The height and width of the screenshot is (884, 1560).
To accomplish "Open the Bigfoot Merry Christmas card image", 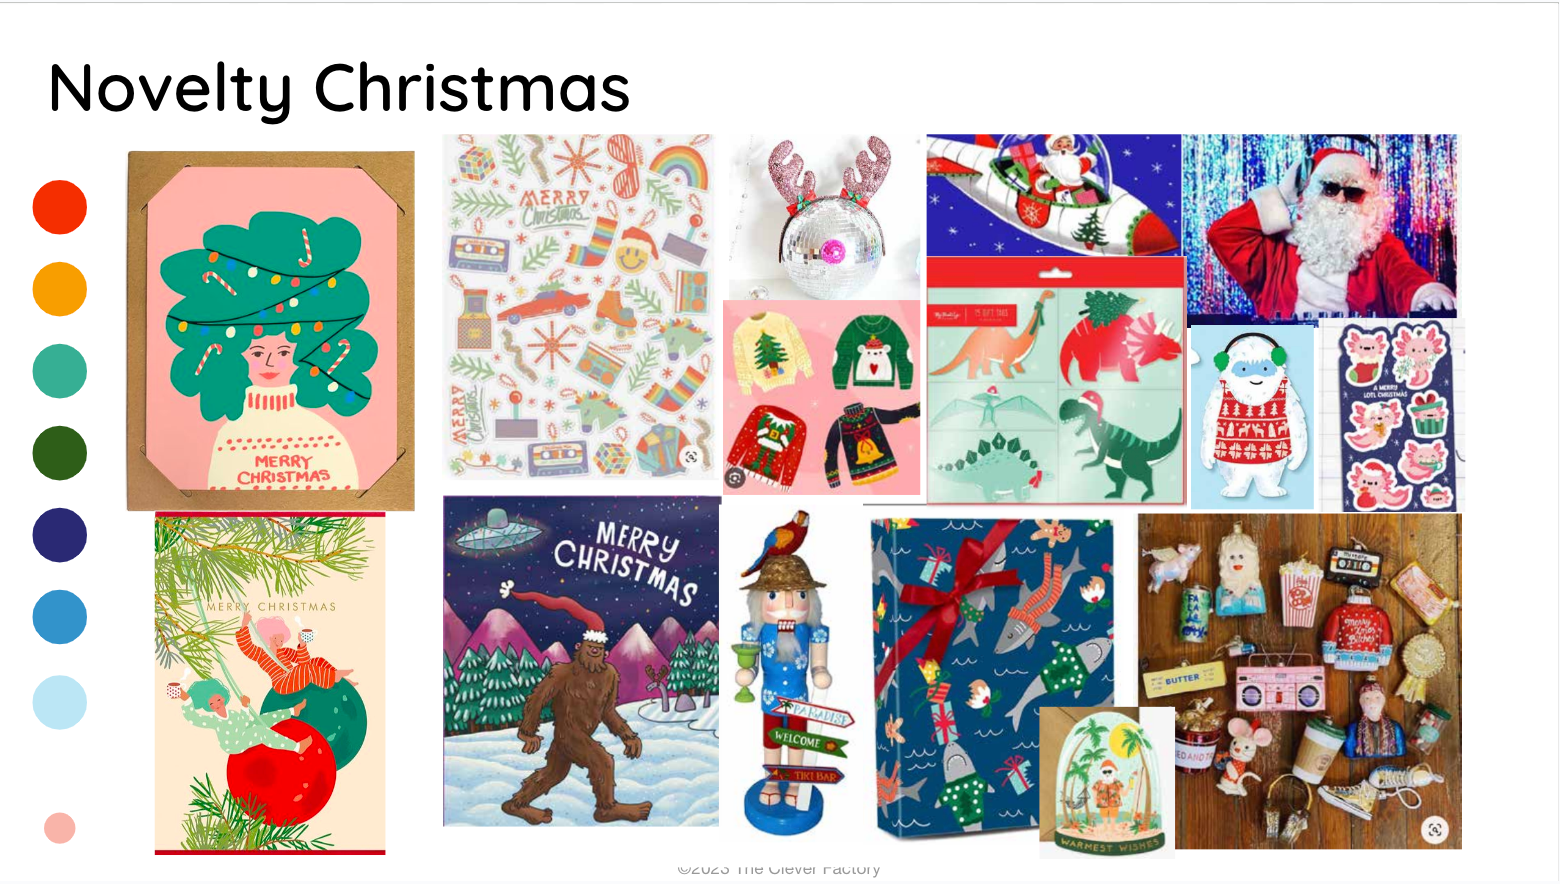I will [581, 661].
